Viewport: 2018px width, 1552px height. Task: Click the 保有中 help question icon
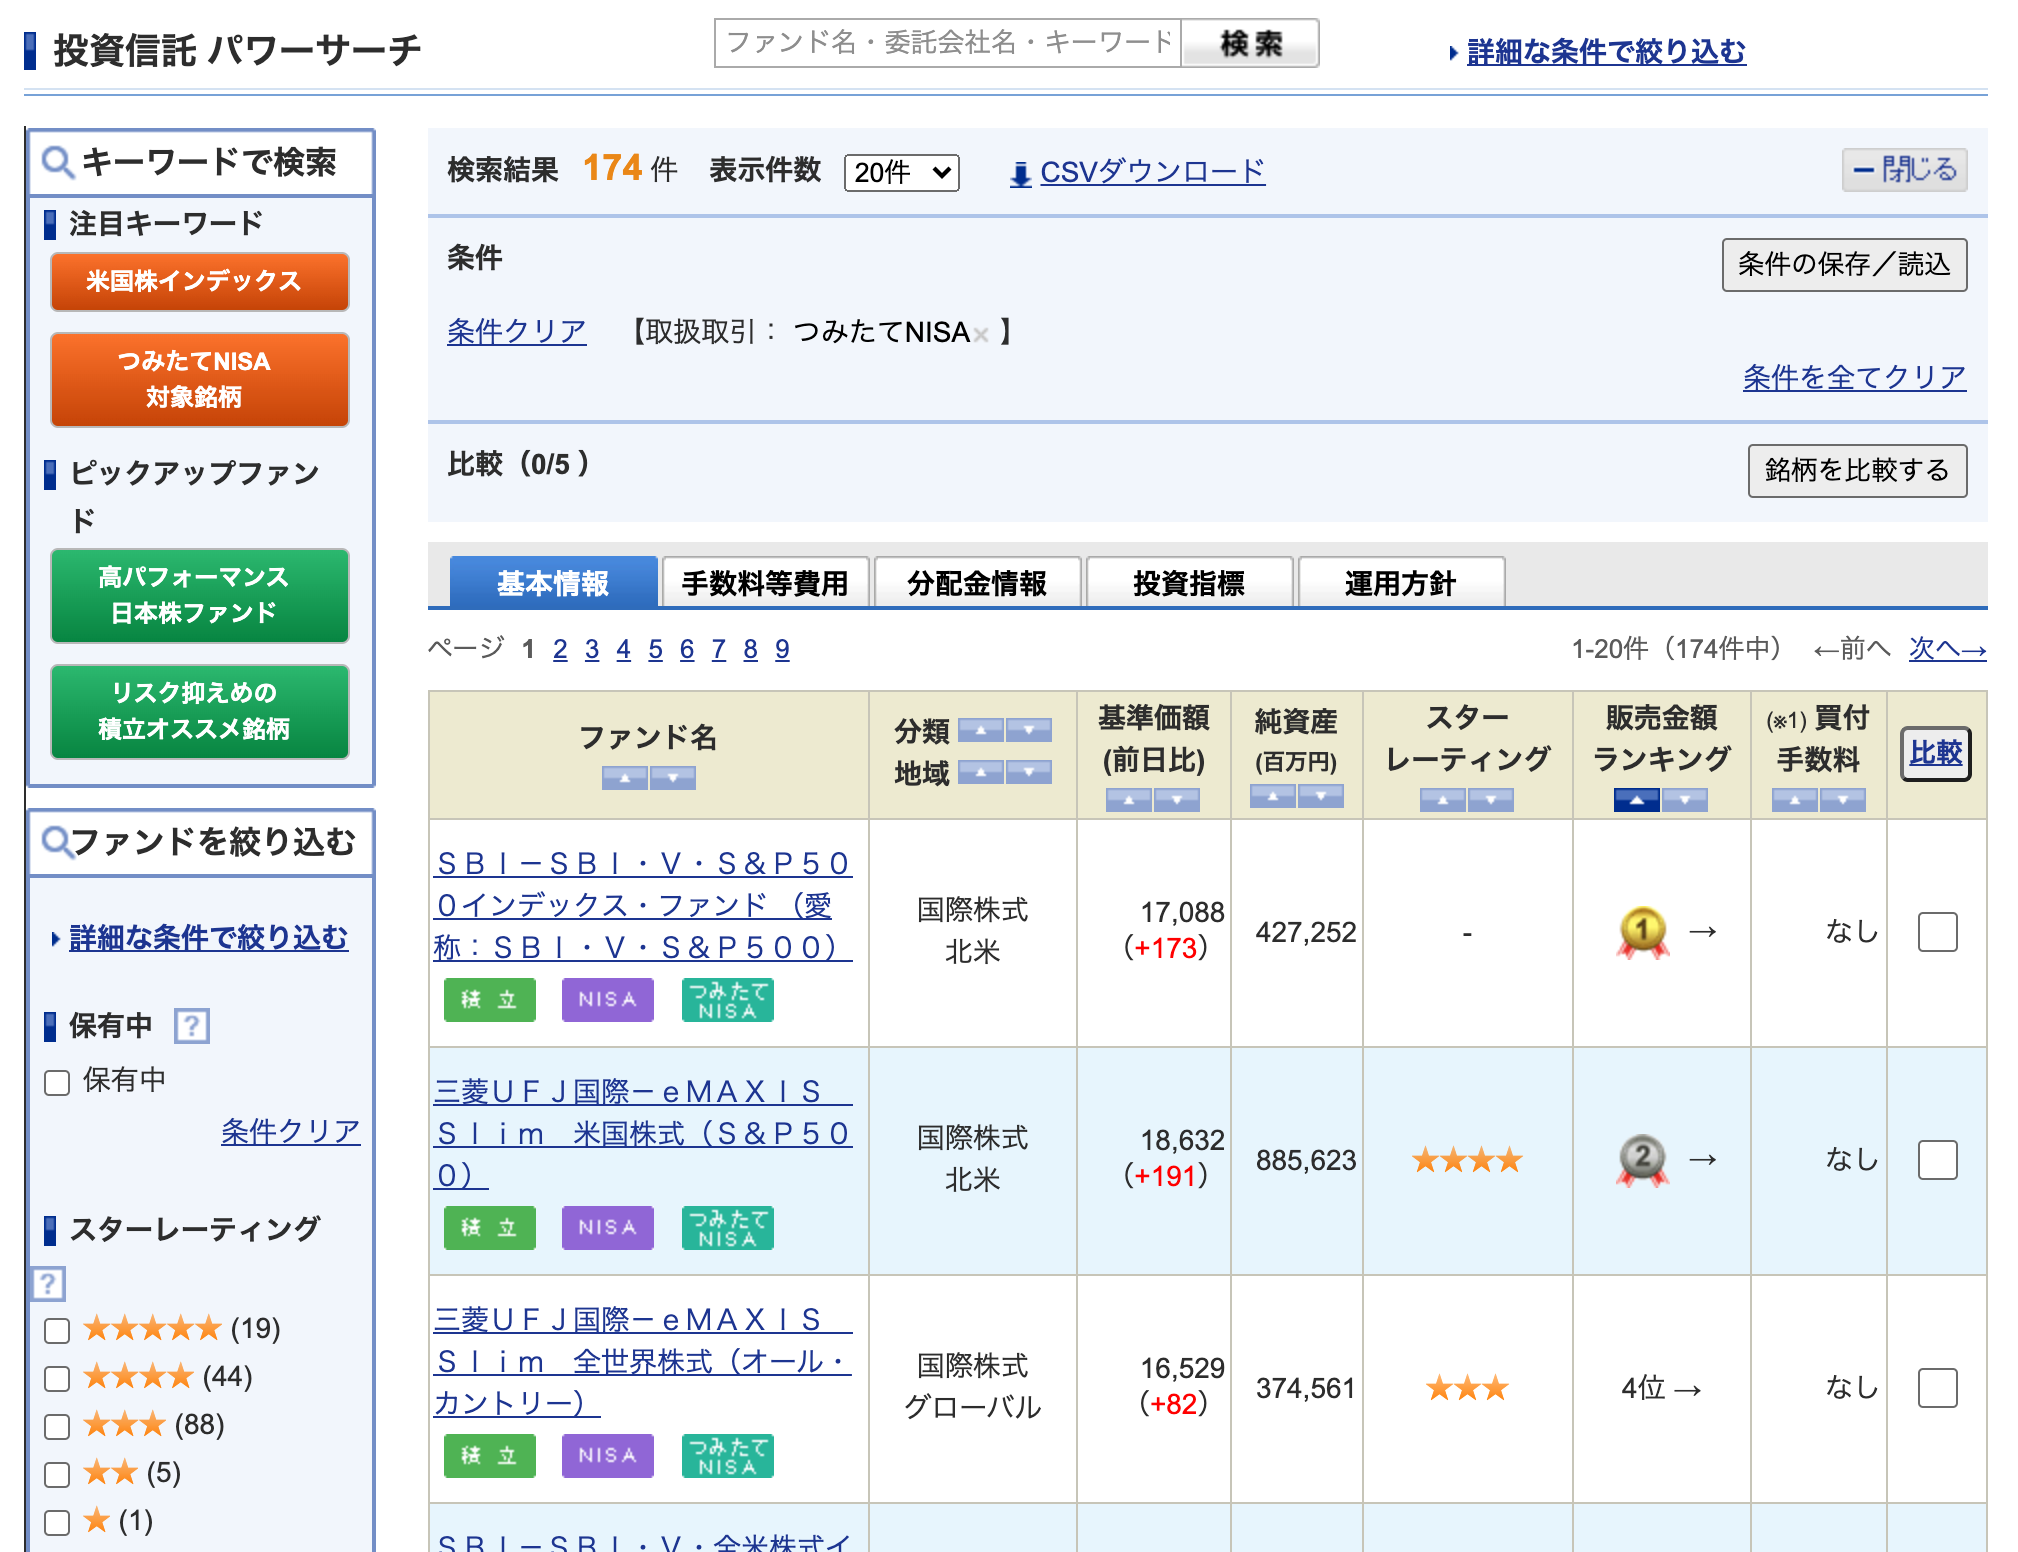tap(192, 1025)
